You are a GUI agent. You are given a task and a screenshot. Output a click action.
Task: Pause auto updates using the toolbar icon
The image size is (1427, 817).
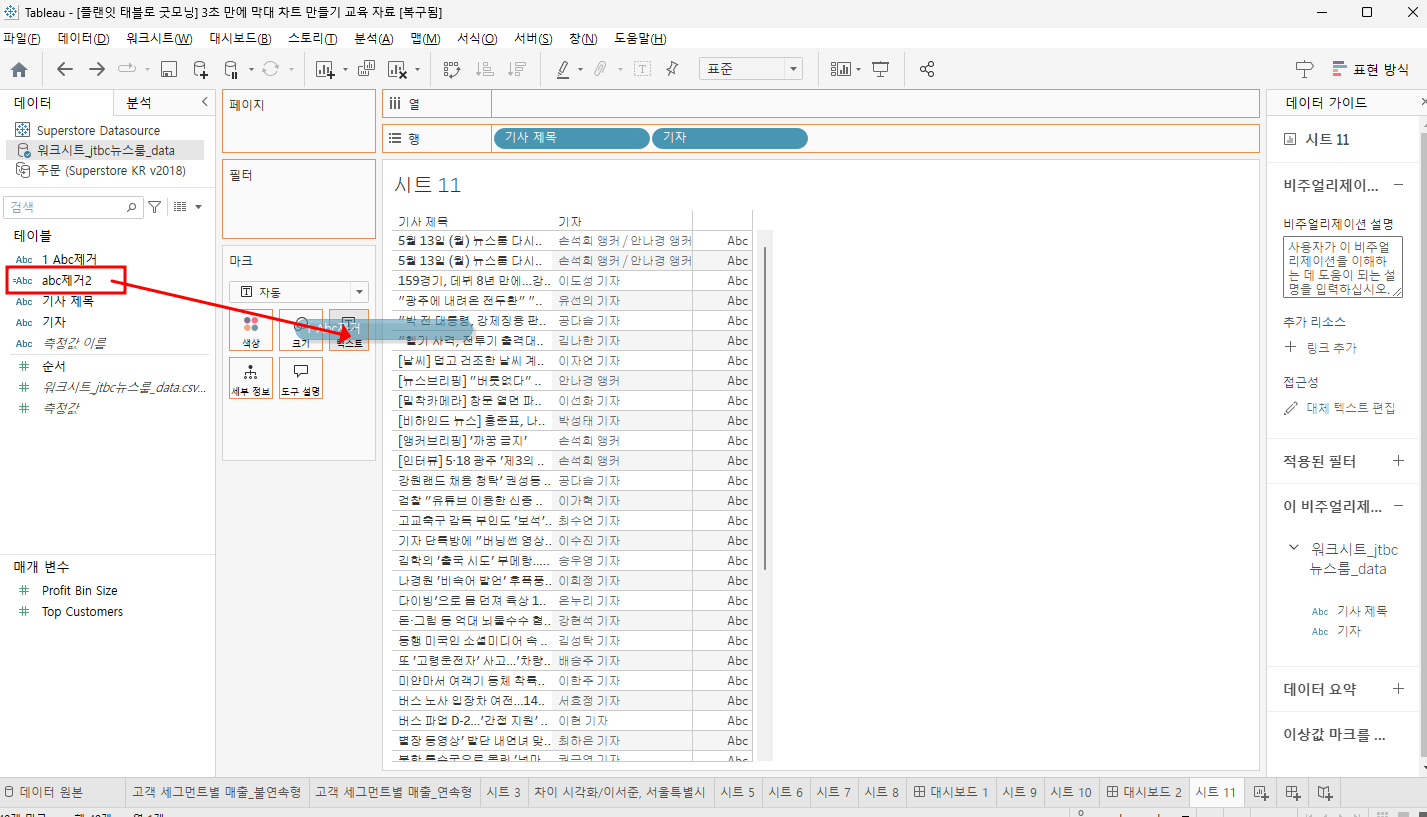(x=230, y=69)
